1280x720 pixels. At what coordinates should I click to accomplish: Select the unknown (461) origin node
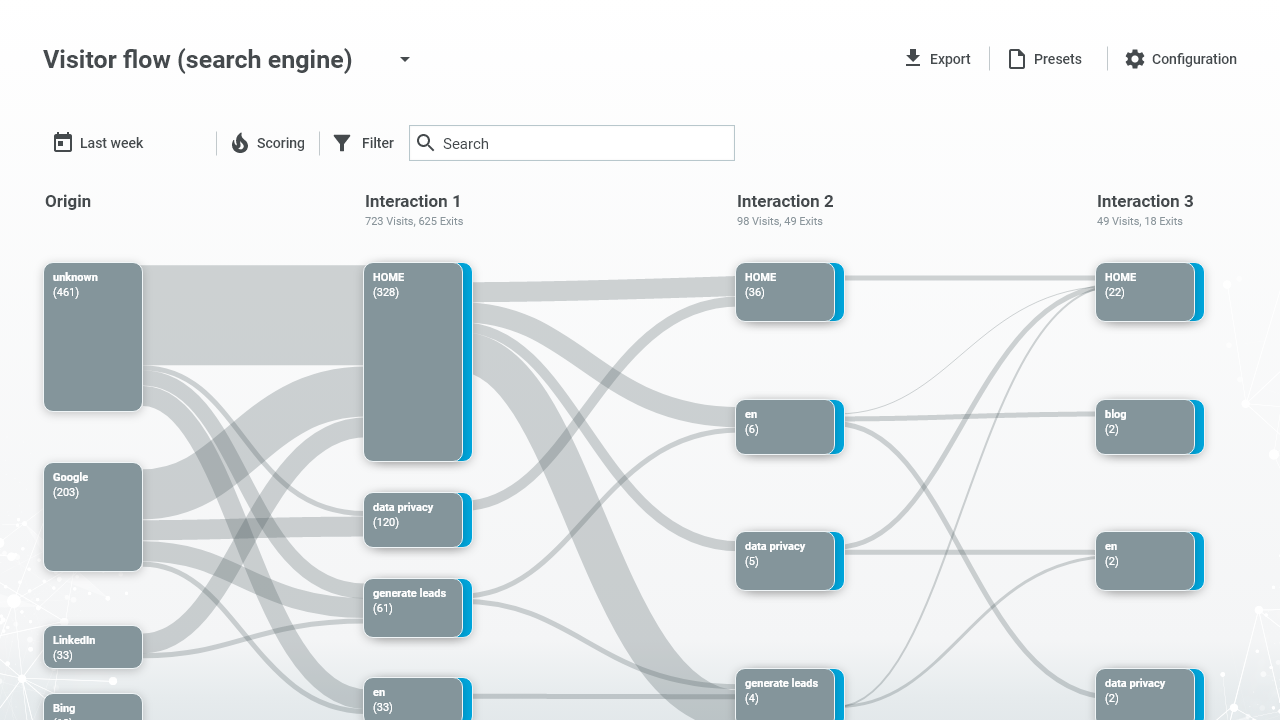coord(93,337)
